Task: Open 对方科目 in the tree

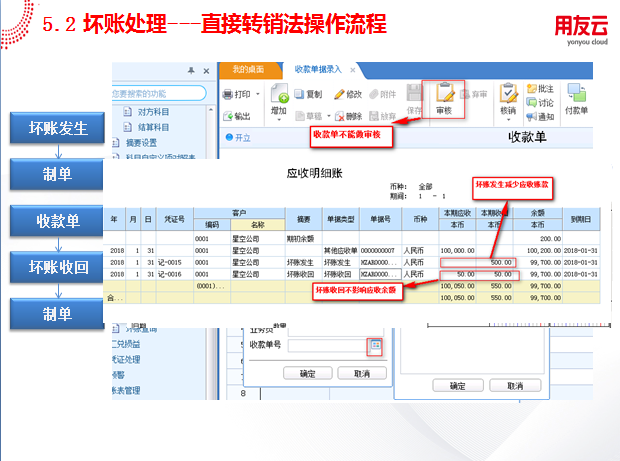Action: 153,112
